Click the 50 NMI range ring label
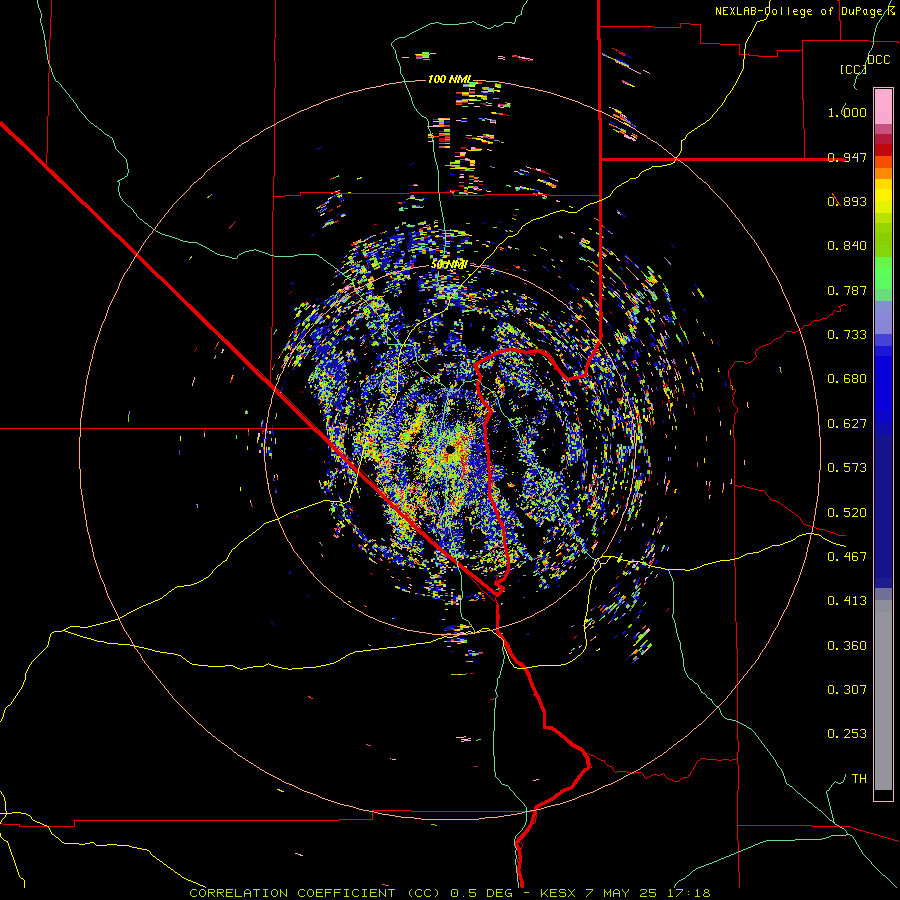Viewport: 900px width, 900px height. coord(449,265)
